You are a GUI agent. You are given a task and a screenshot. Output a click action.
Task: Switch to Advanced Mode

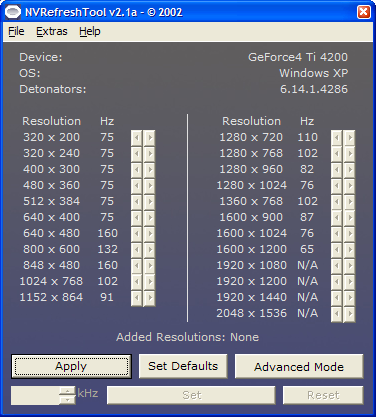point(299,366)
